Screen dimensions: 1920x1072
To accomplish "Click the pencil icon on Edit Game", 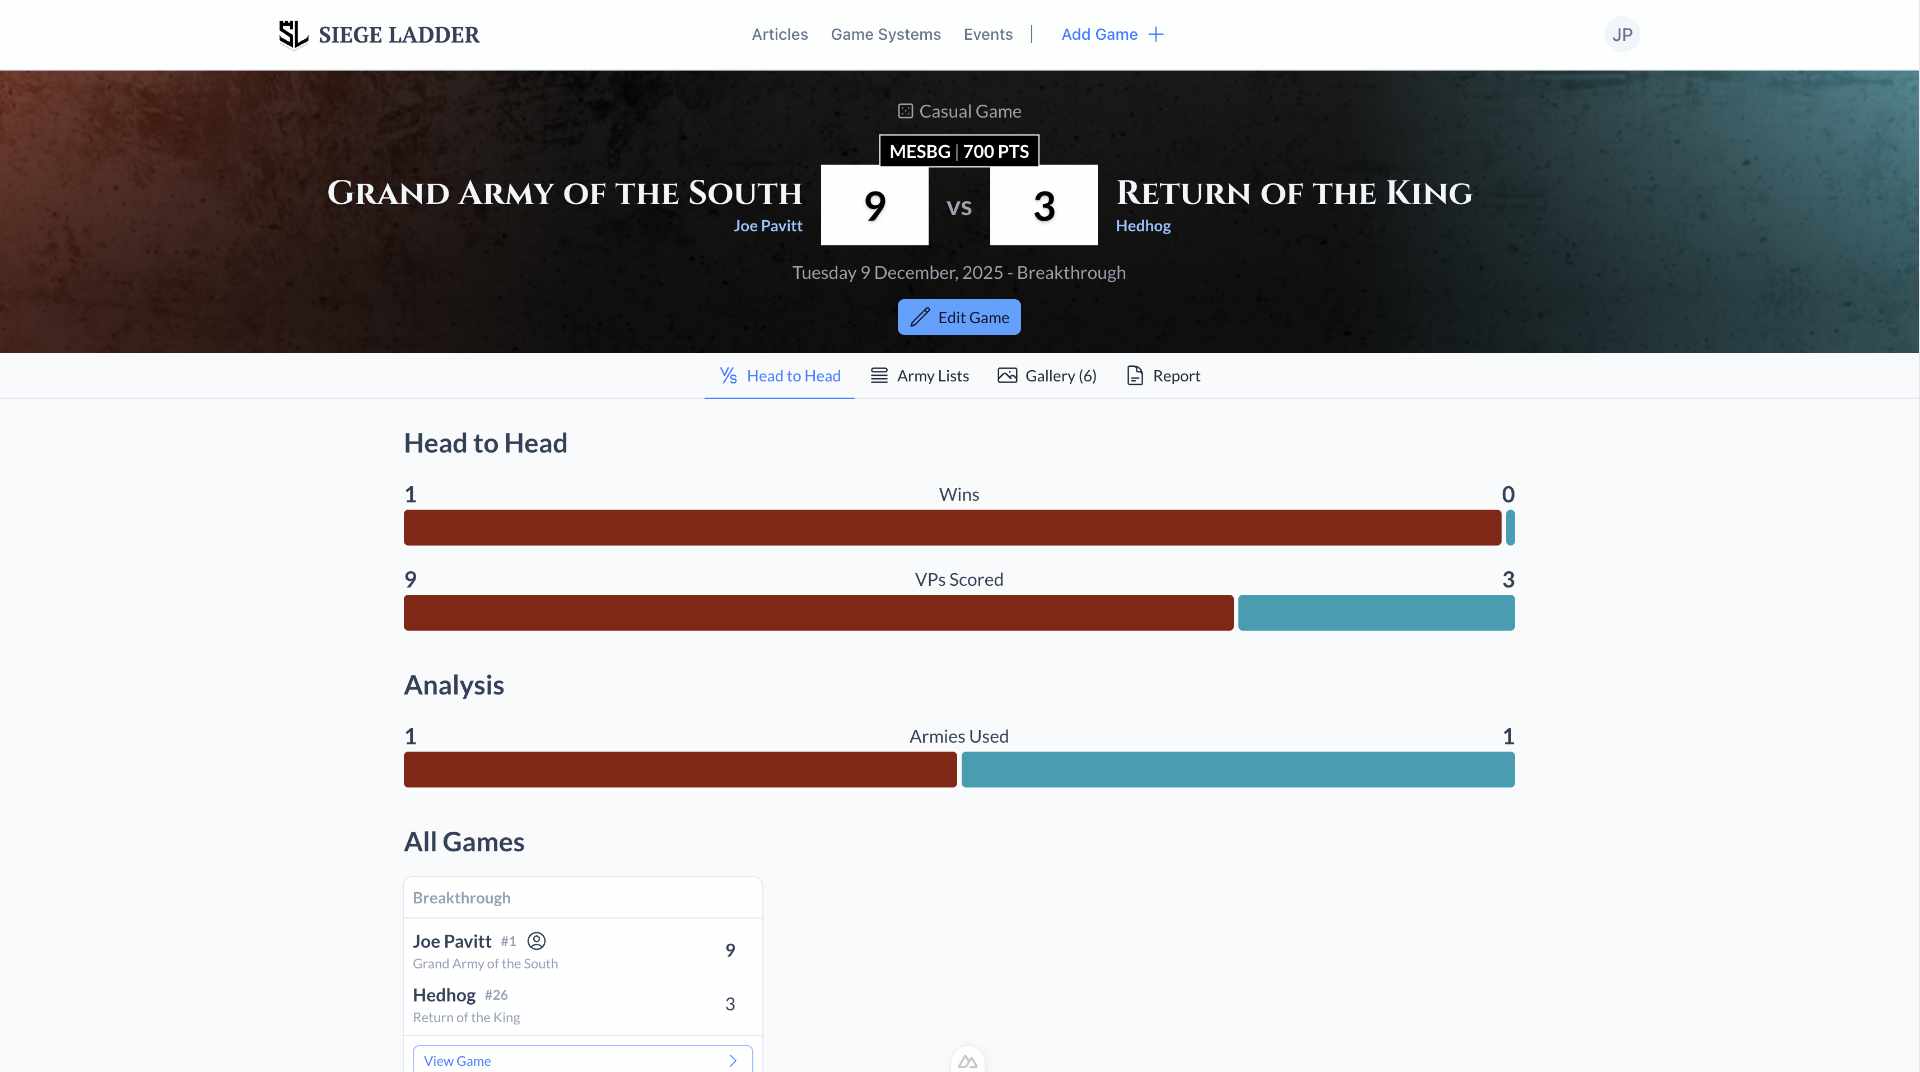I will [x=920, y=317].
